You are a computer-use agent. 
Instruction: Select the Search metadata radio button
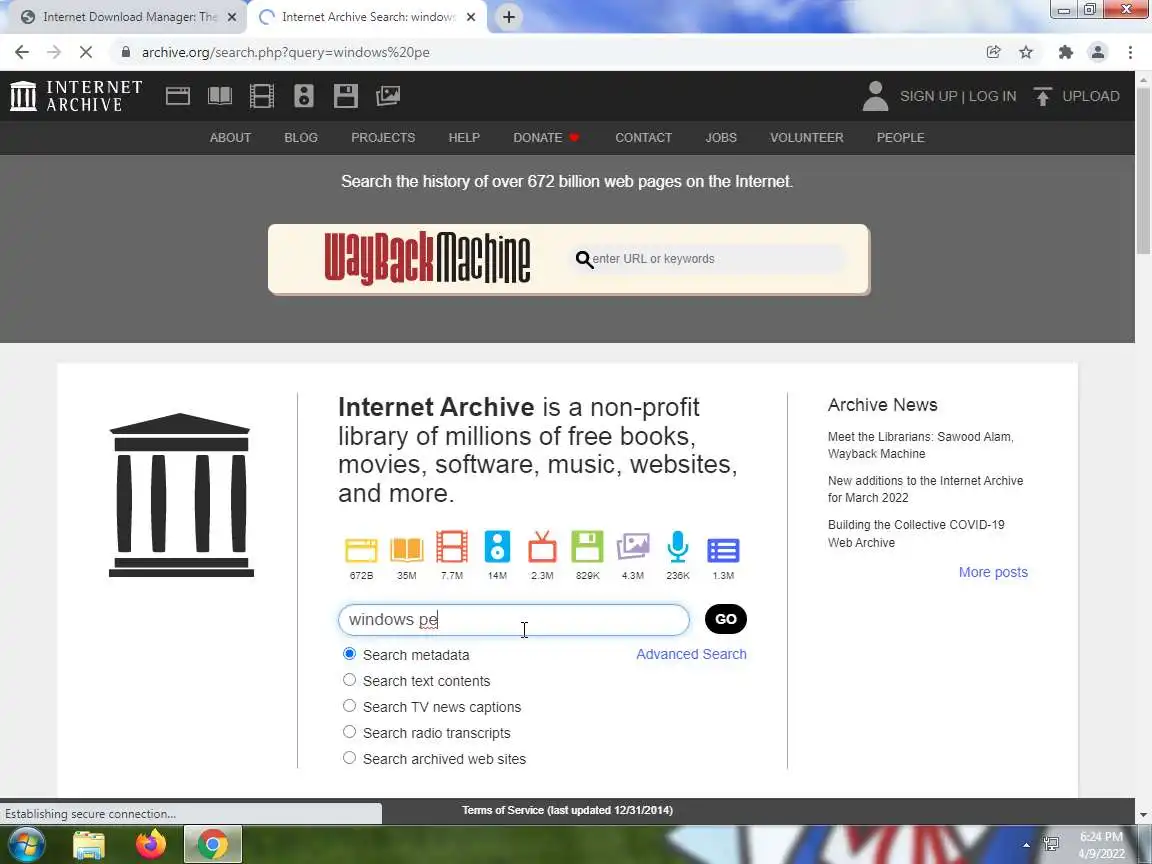(350, 654)
